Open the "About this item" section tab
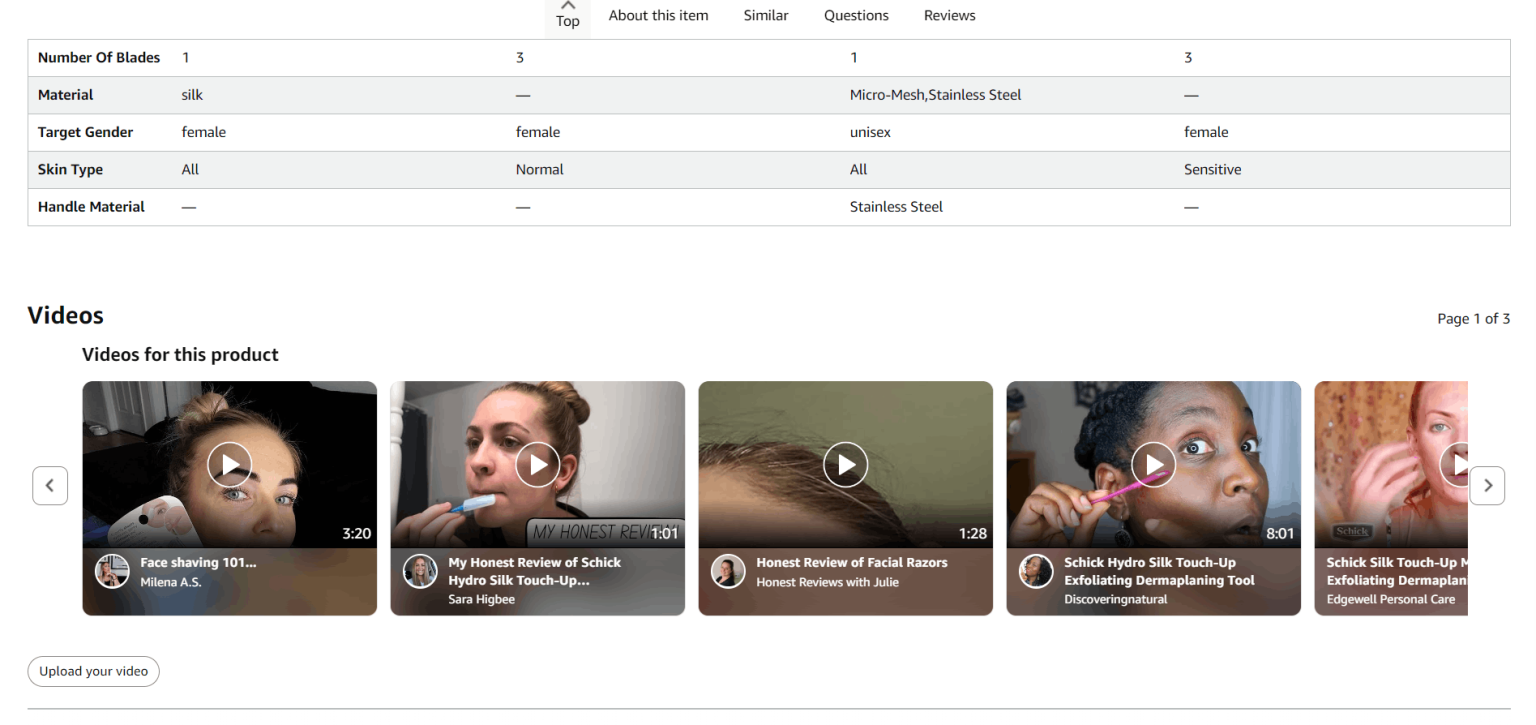Viewport: 1536px width, 725px height. (658, 15)
